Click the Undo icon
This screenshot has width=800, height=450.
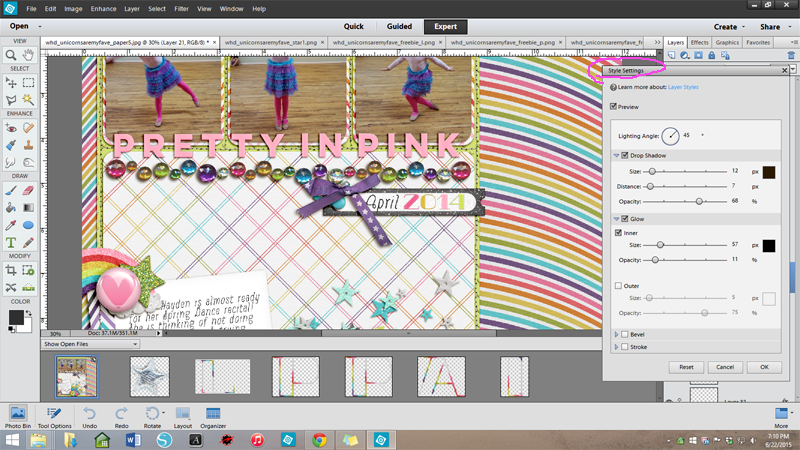point(90,412)
